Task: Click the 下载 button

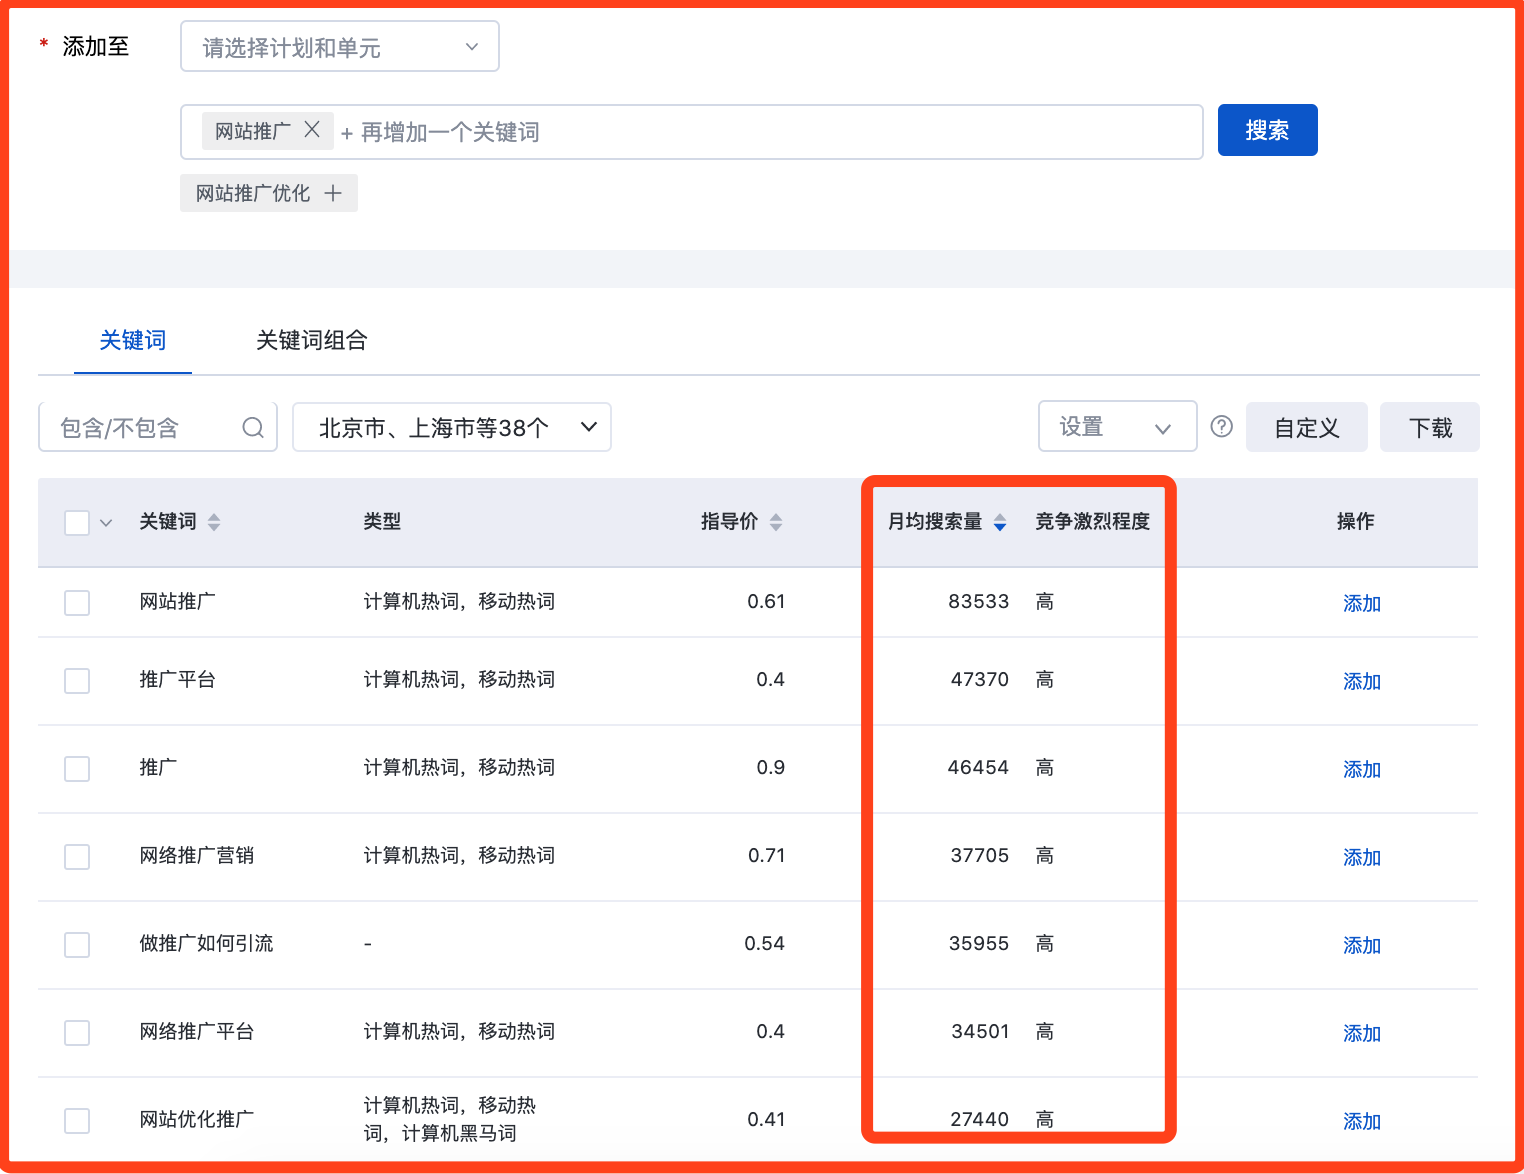Action: point(1430,428)
